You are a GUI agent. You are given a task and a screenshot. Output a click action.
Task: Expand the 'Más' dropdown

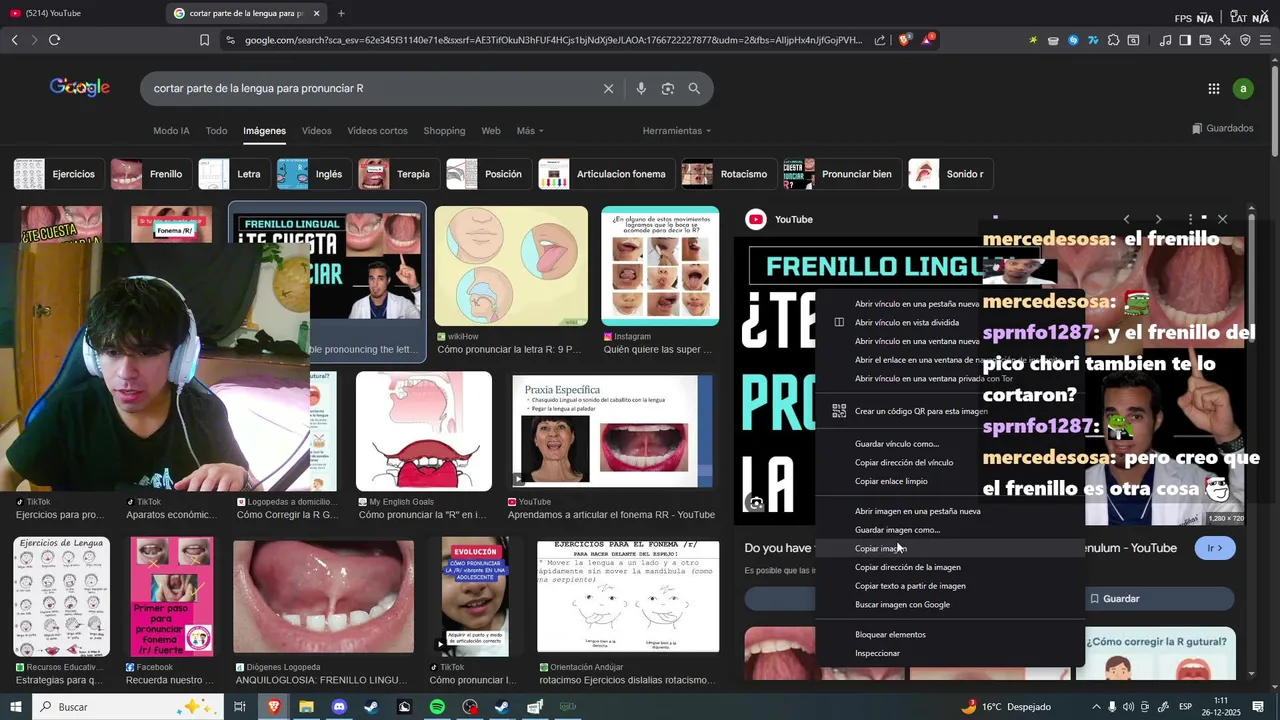530,131
